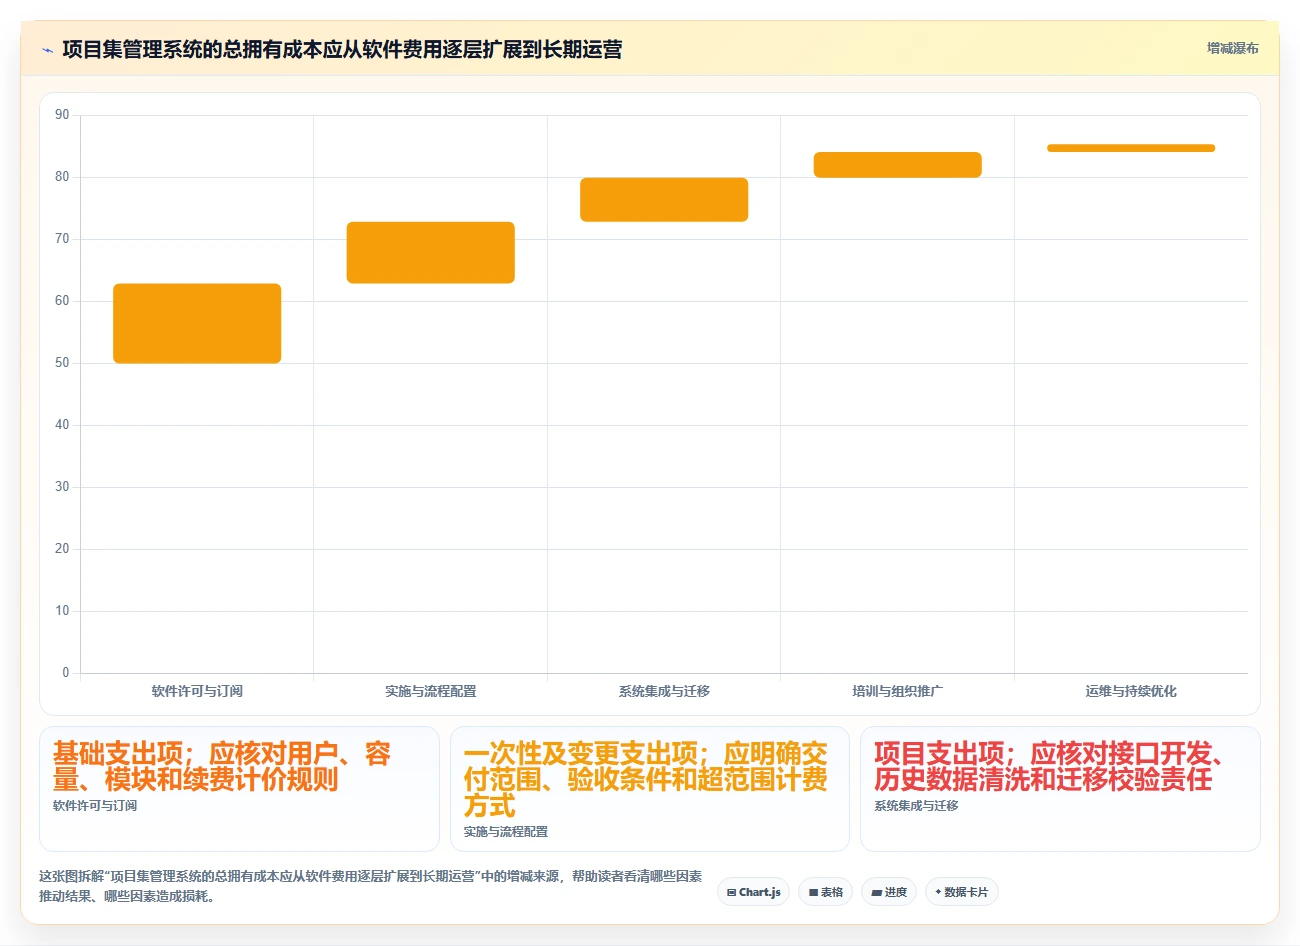Click the chart title heading text
The height and width of the screenshot is (946, 1300).
point(342,50)
